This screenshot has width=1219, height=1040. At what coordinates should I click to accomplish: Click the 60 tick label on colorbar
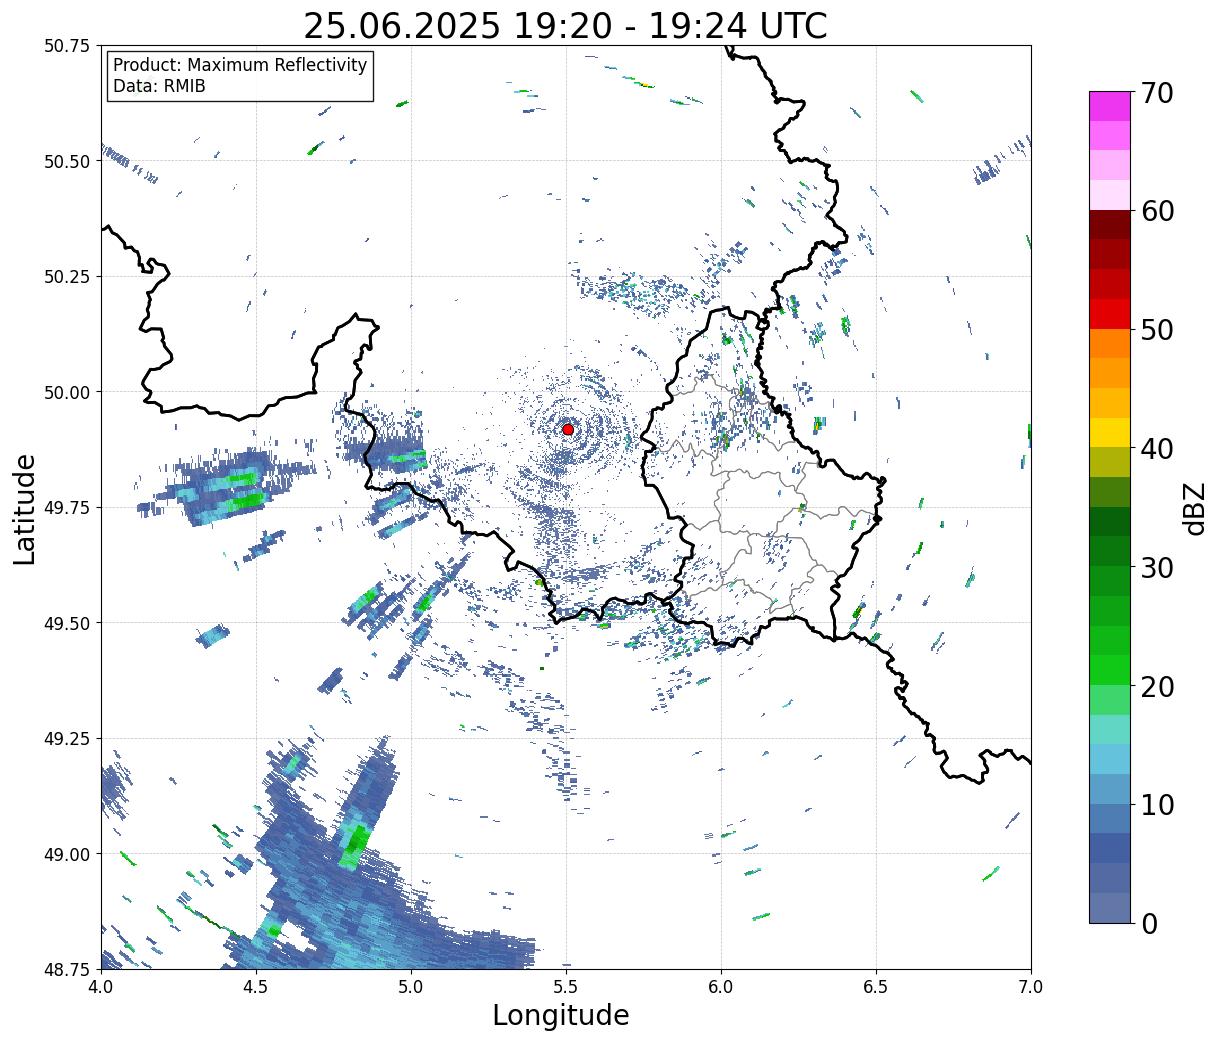point(1157,211)
